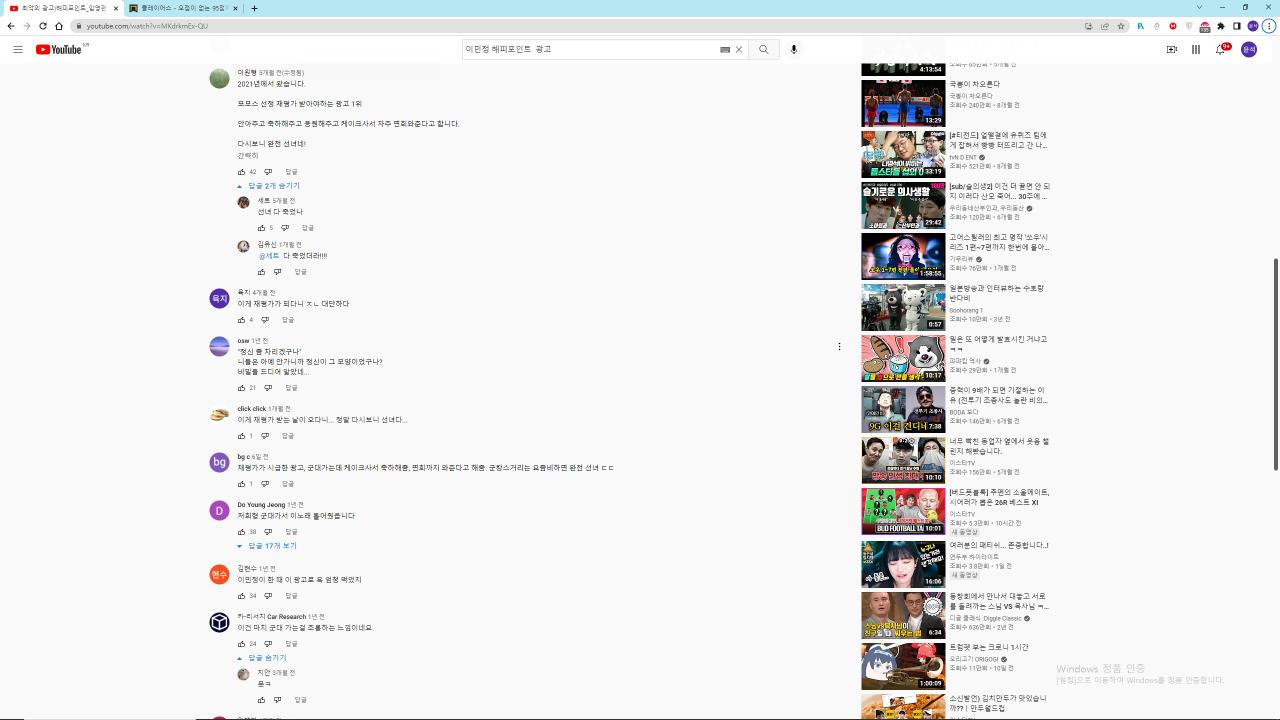1280x720 pixels.
Task: Open bg's purple avatar
Action: click(x=219, y=462)
